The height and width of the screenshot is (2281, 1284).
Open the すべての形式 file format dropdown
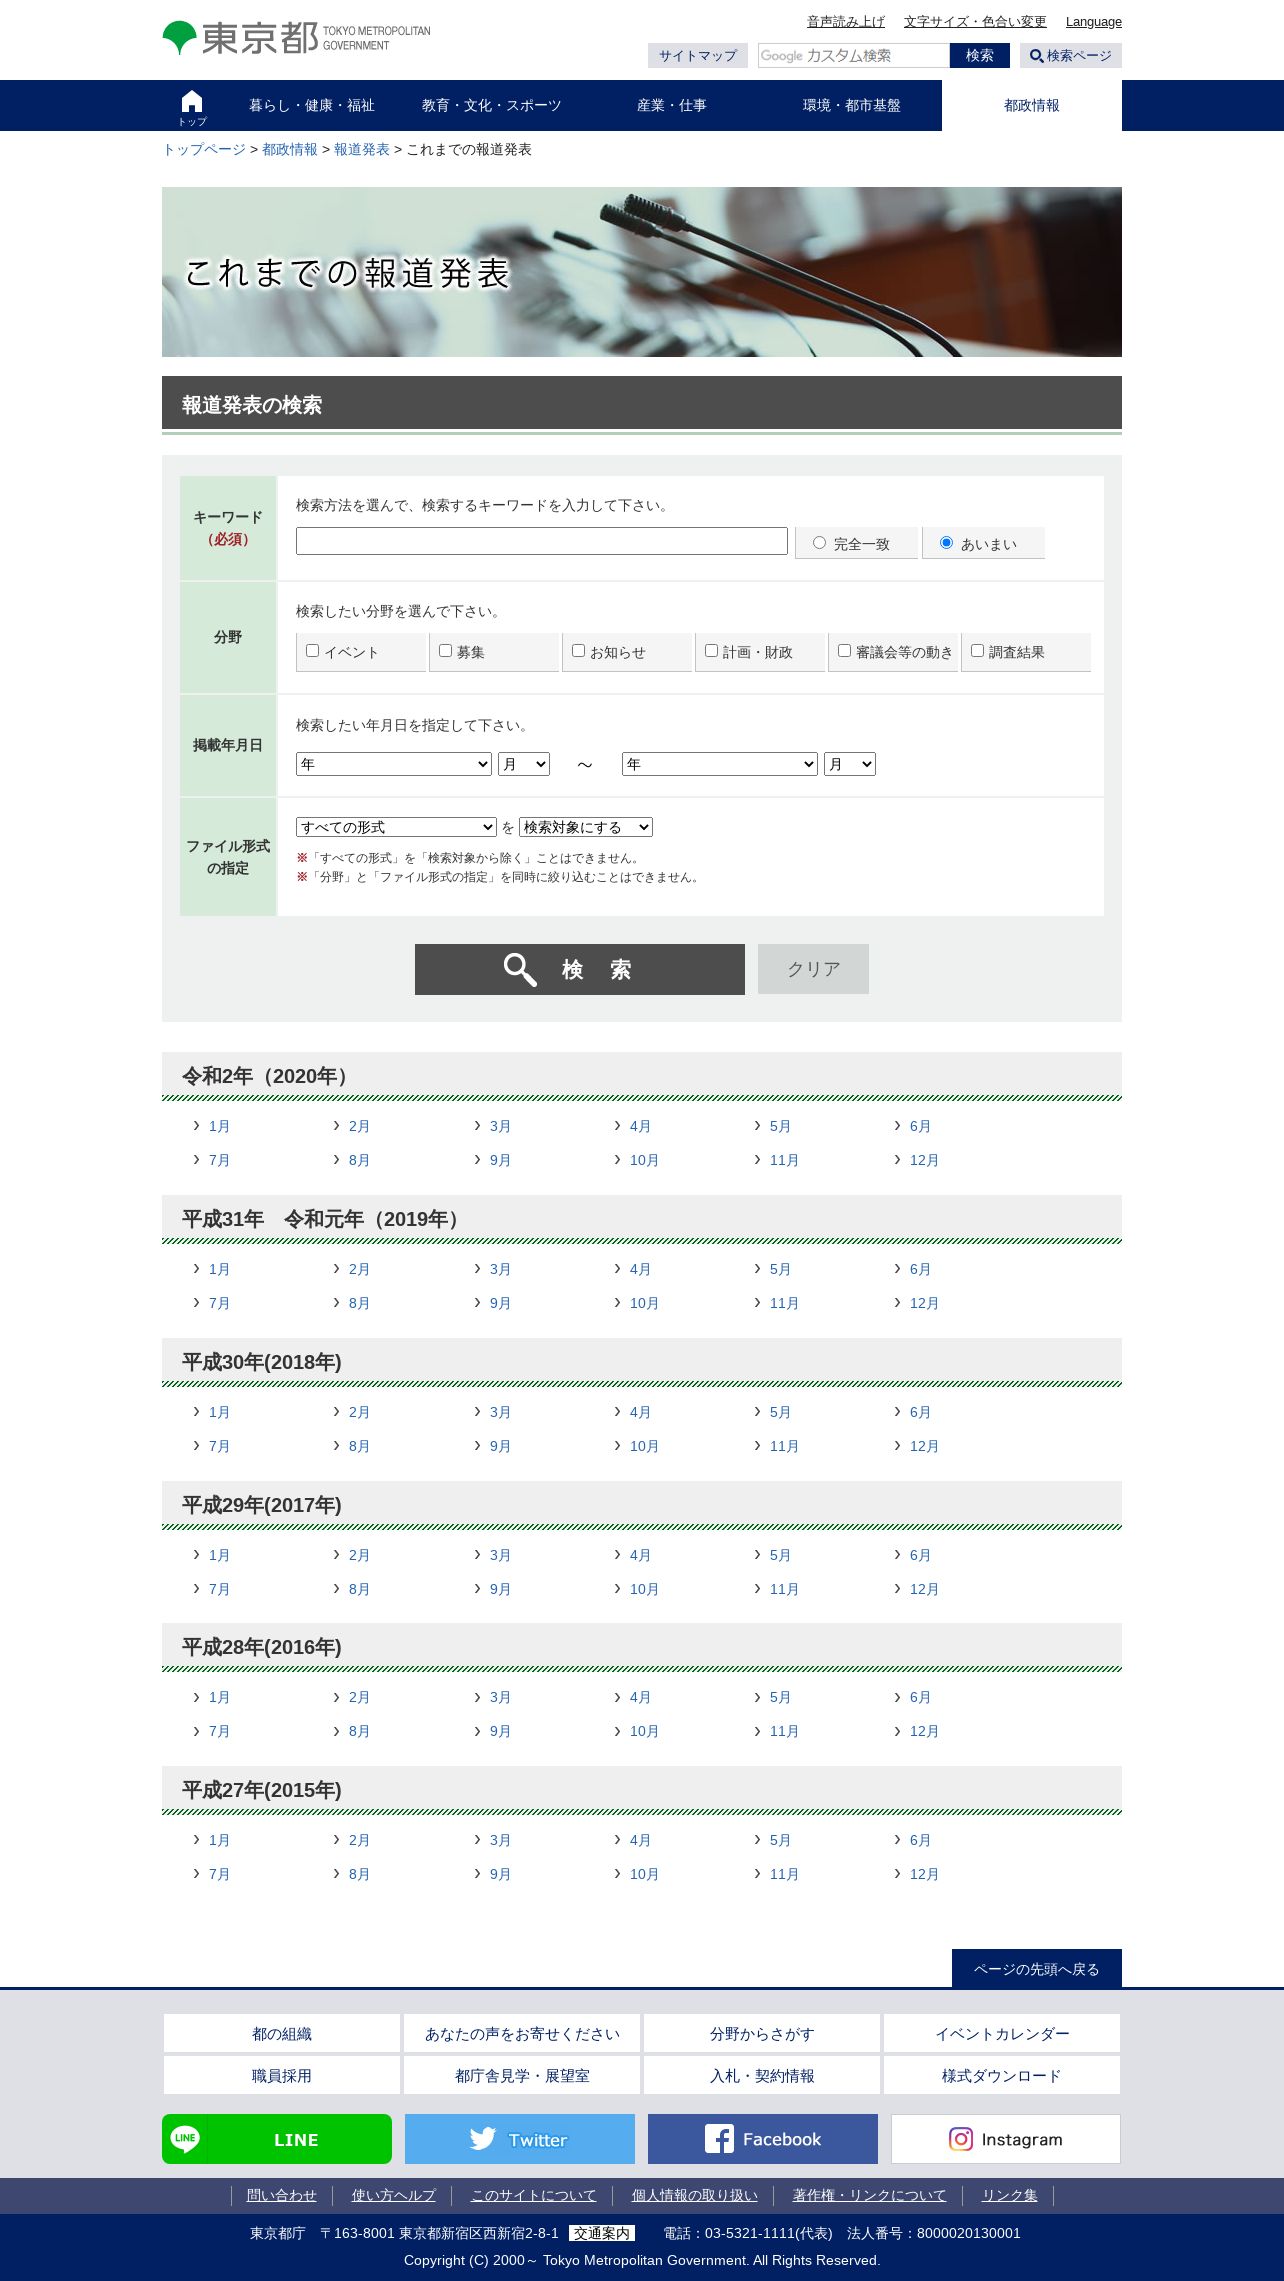coord(396,827)
